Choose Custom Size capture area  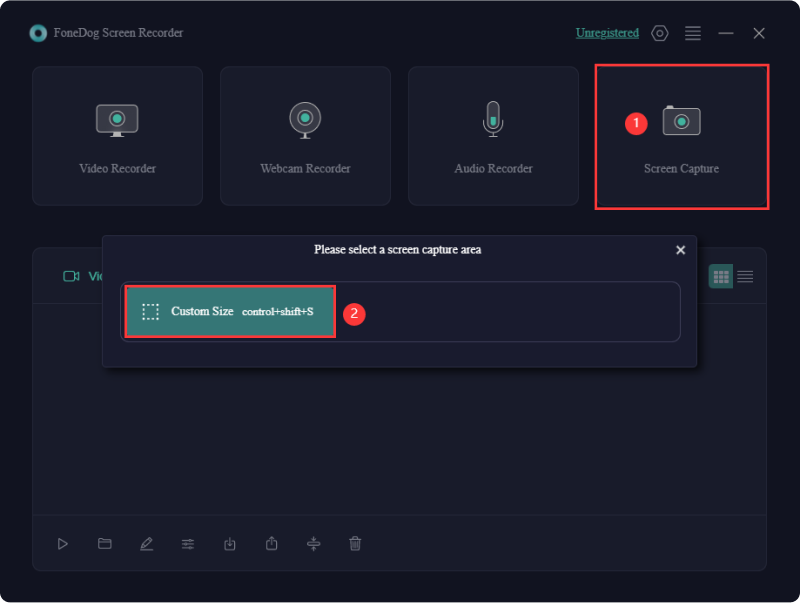[230, 311]
